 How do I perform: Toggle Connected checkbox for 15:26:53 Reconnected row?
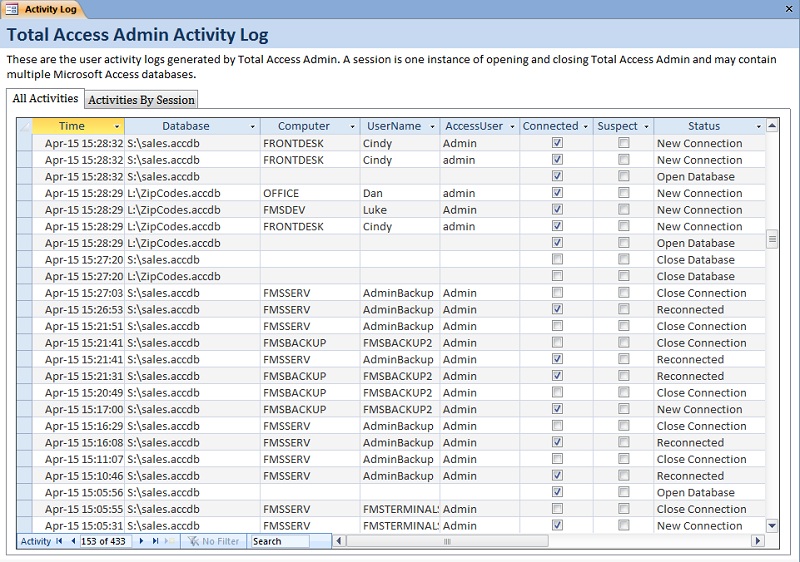pos(557,309)
